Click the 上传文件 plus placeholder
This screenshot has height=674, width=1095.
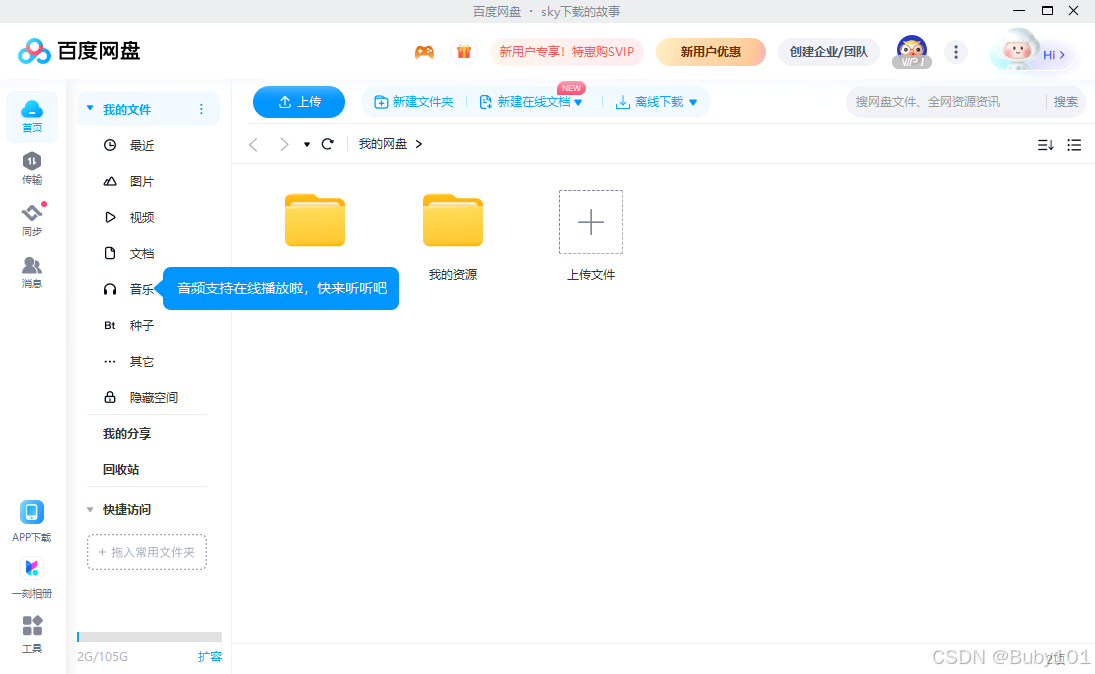(x=591, y=222)
